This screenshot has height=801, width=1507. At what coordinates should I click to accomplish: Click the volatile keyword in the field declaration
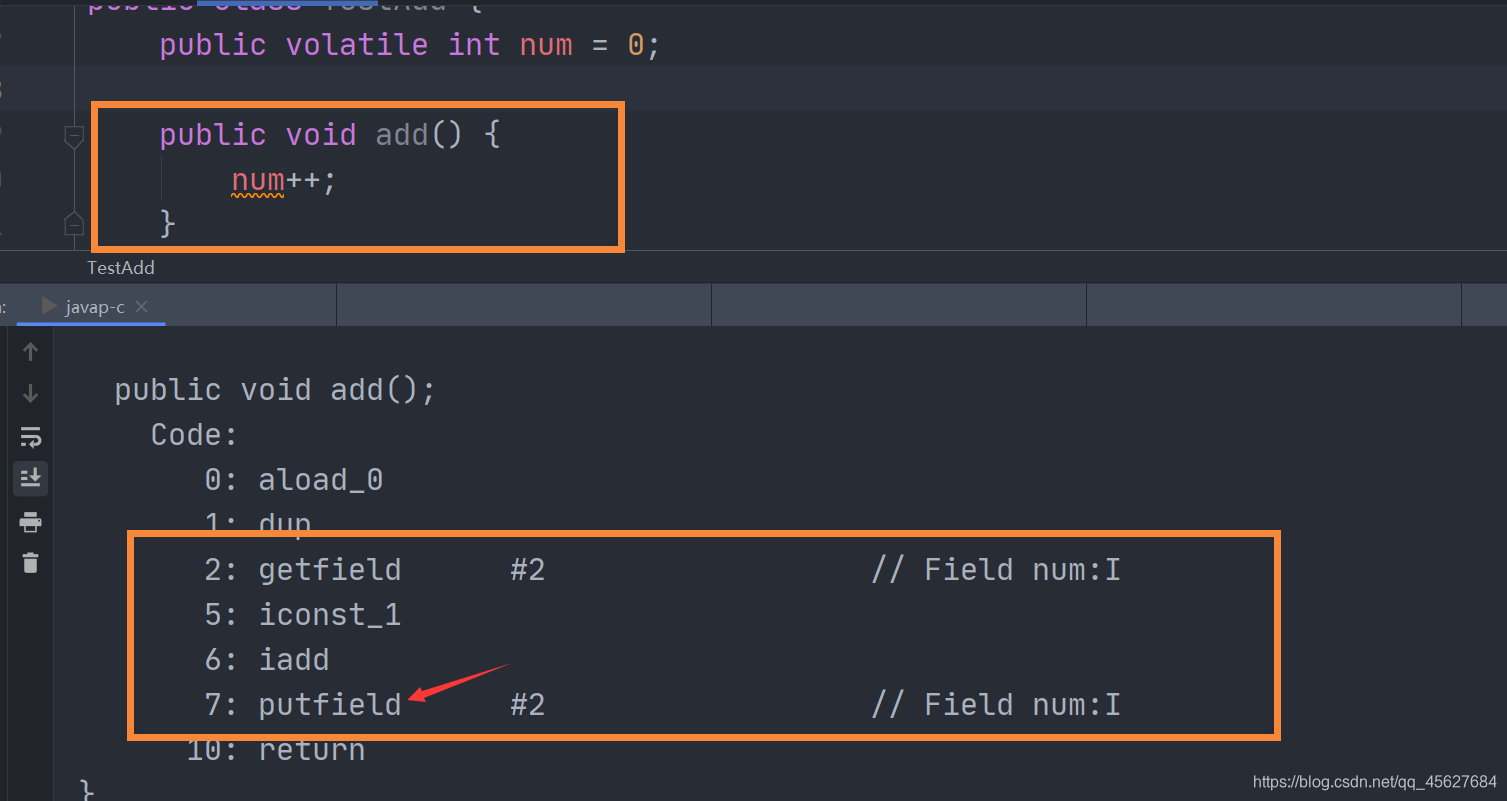[x=357, y=45]
